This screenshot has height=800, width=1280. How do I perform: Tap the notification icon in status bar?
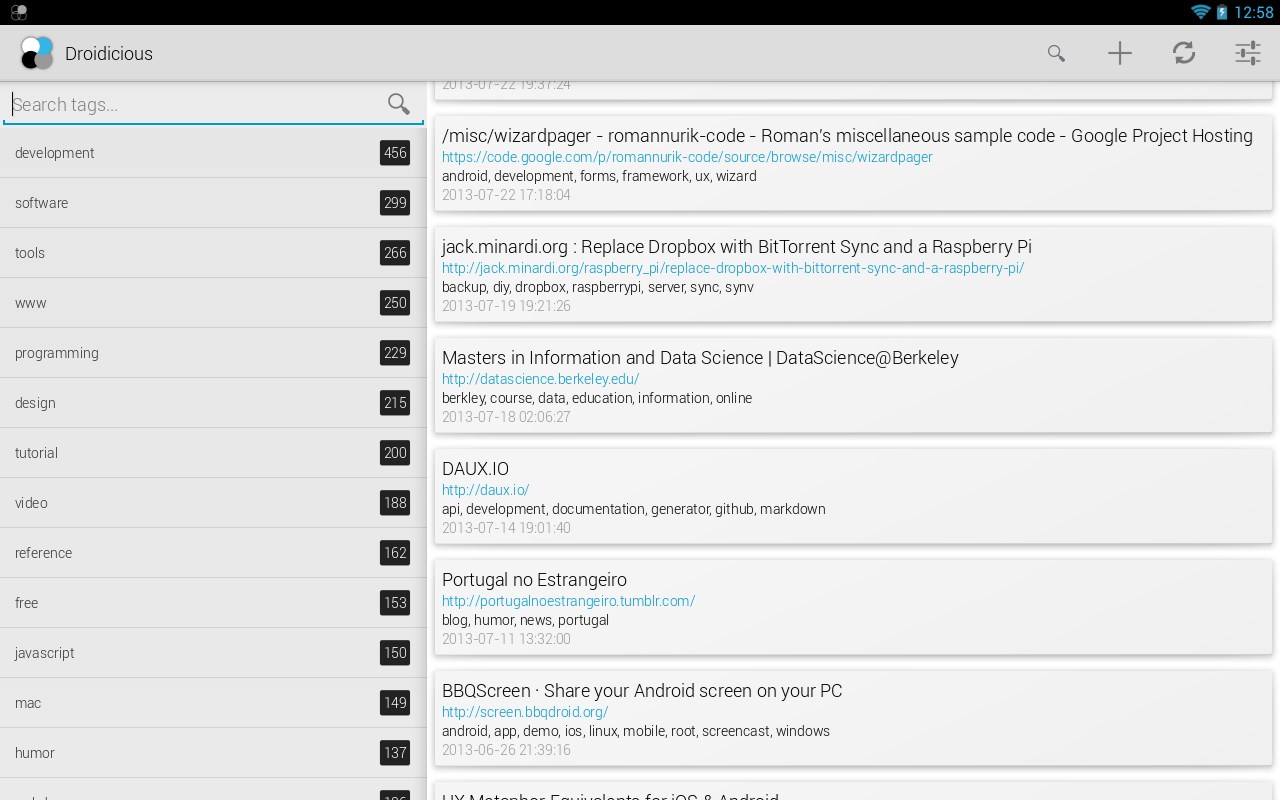click(x=18, y=12)
